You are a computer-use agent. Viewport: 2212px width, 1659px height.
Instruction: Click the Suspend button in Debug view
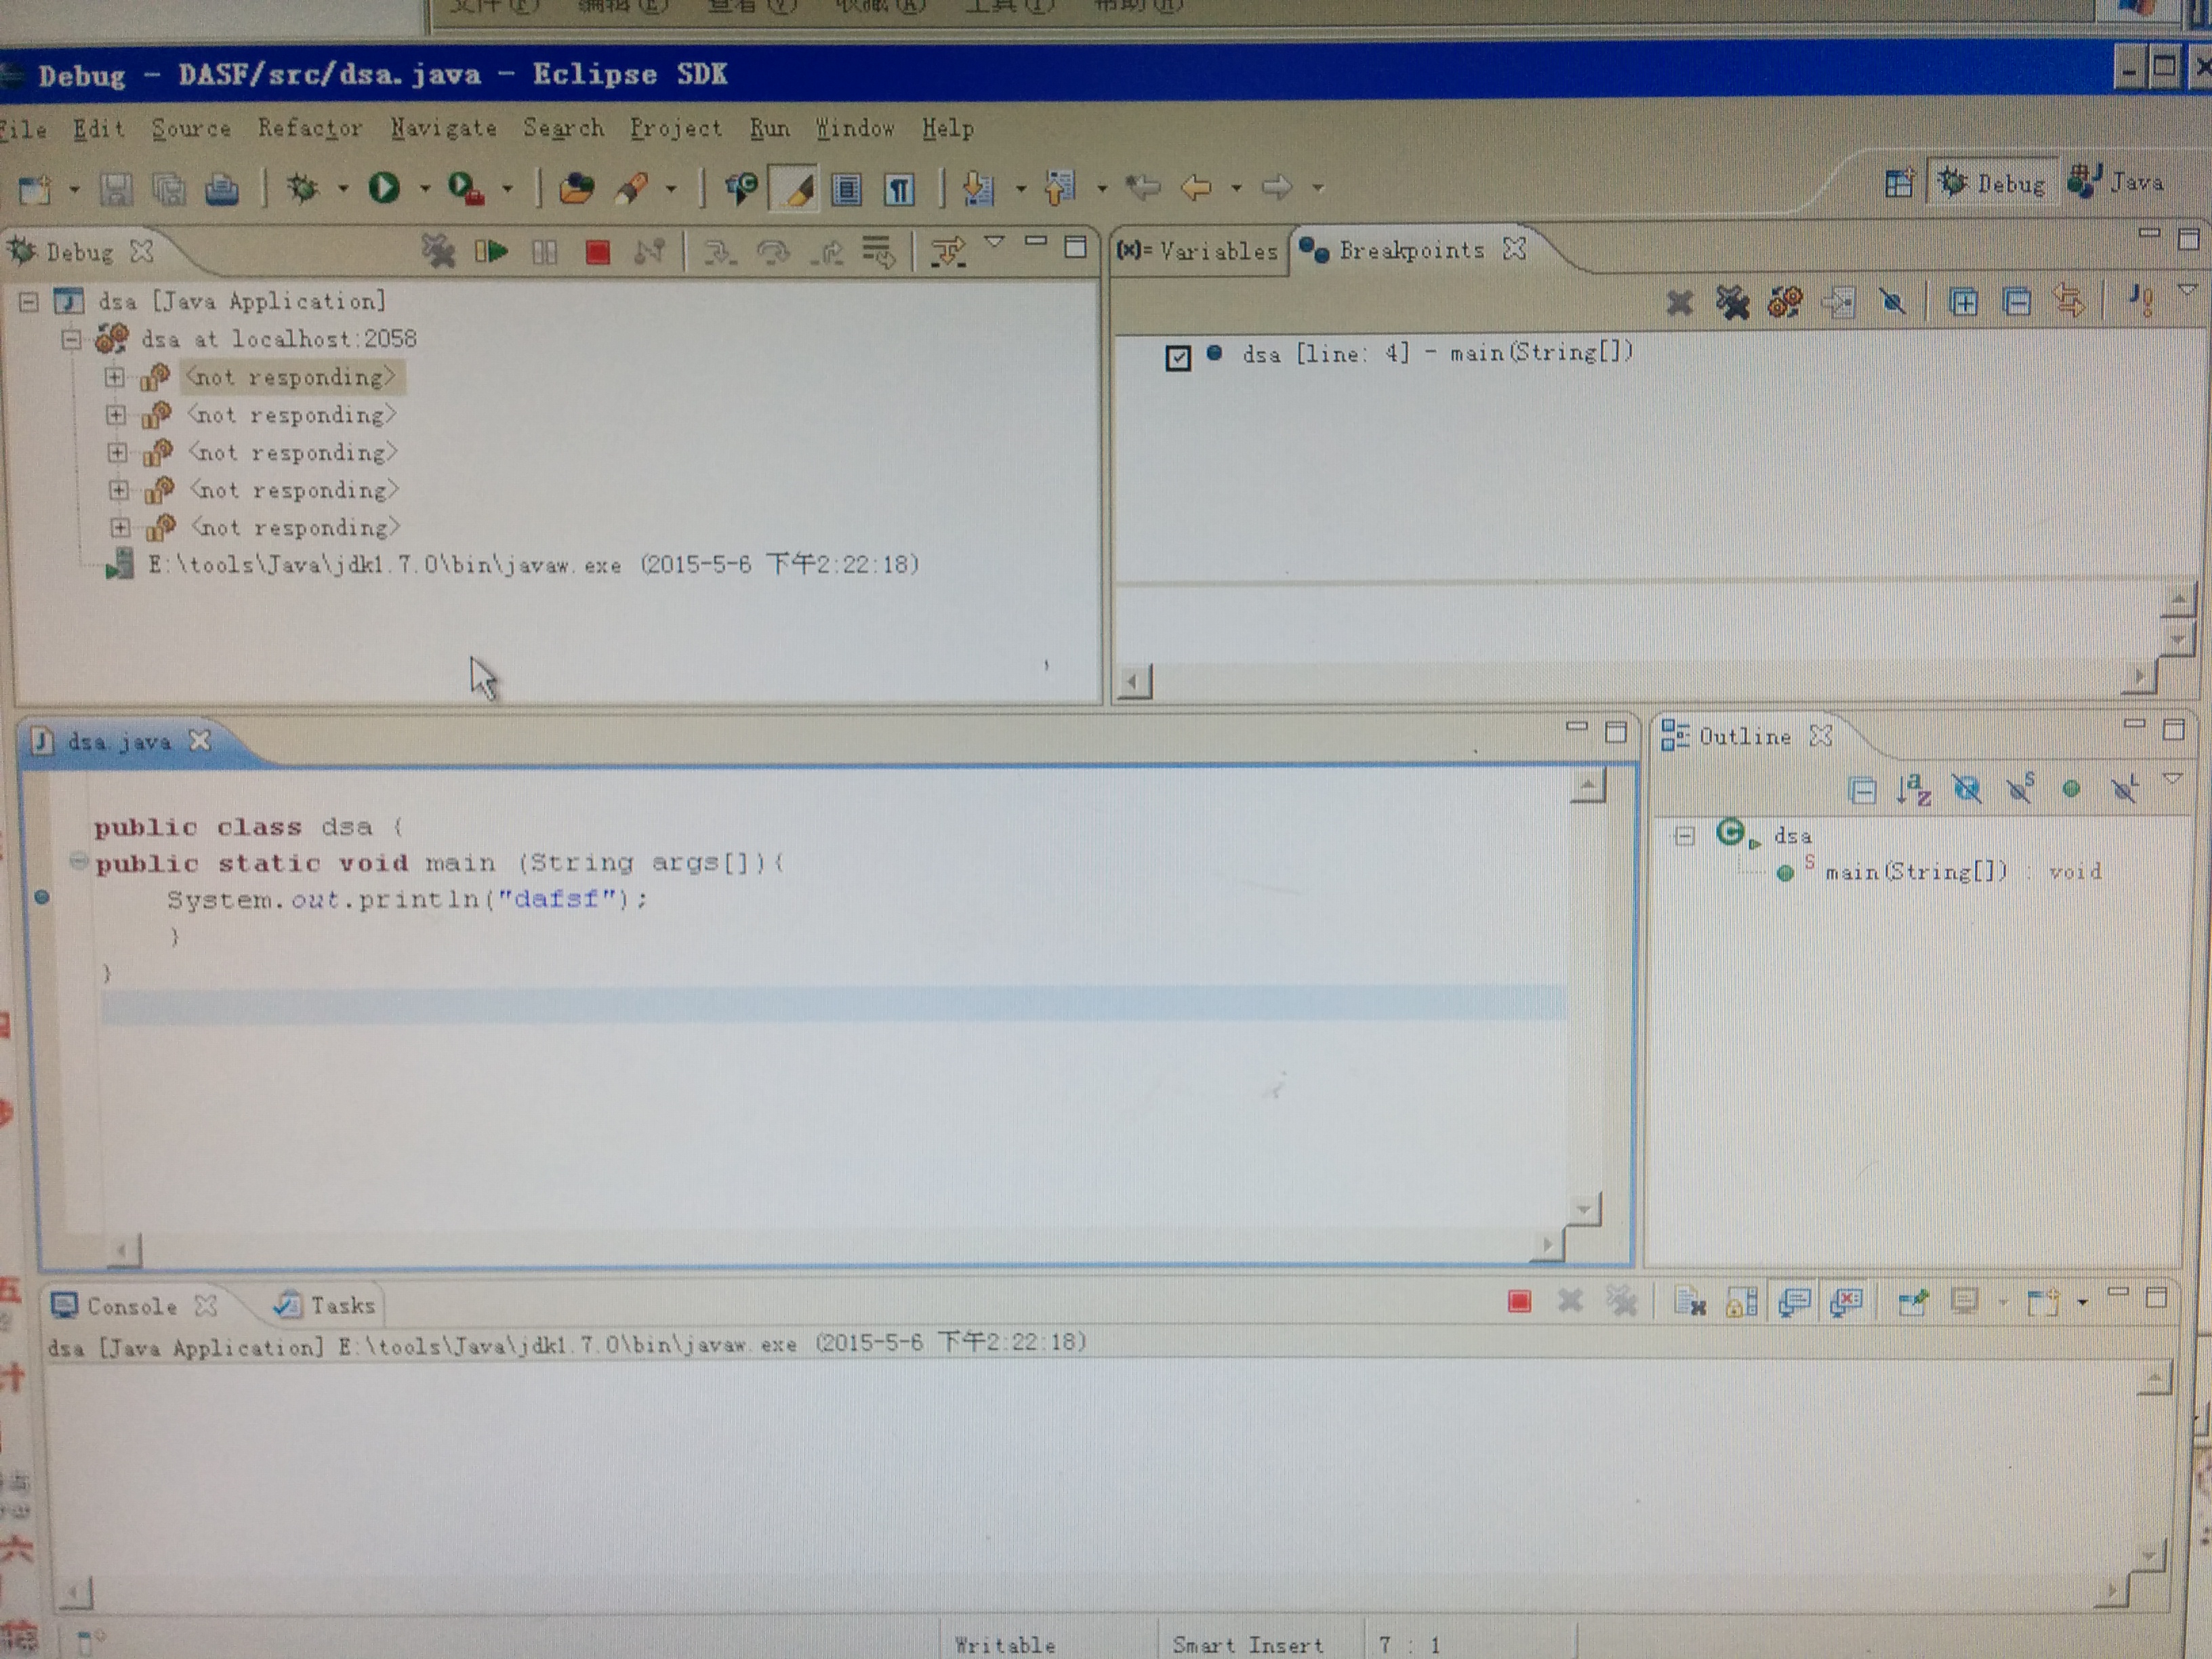(x=545, y=252)
